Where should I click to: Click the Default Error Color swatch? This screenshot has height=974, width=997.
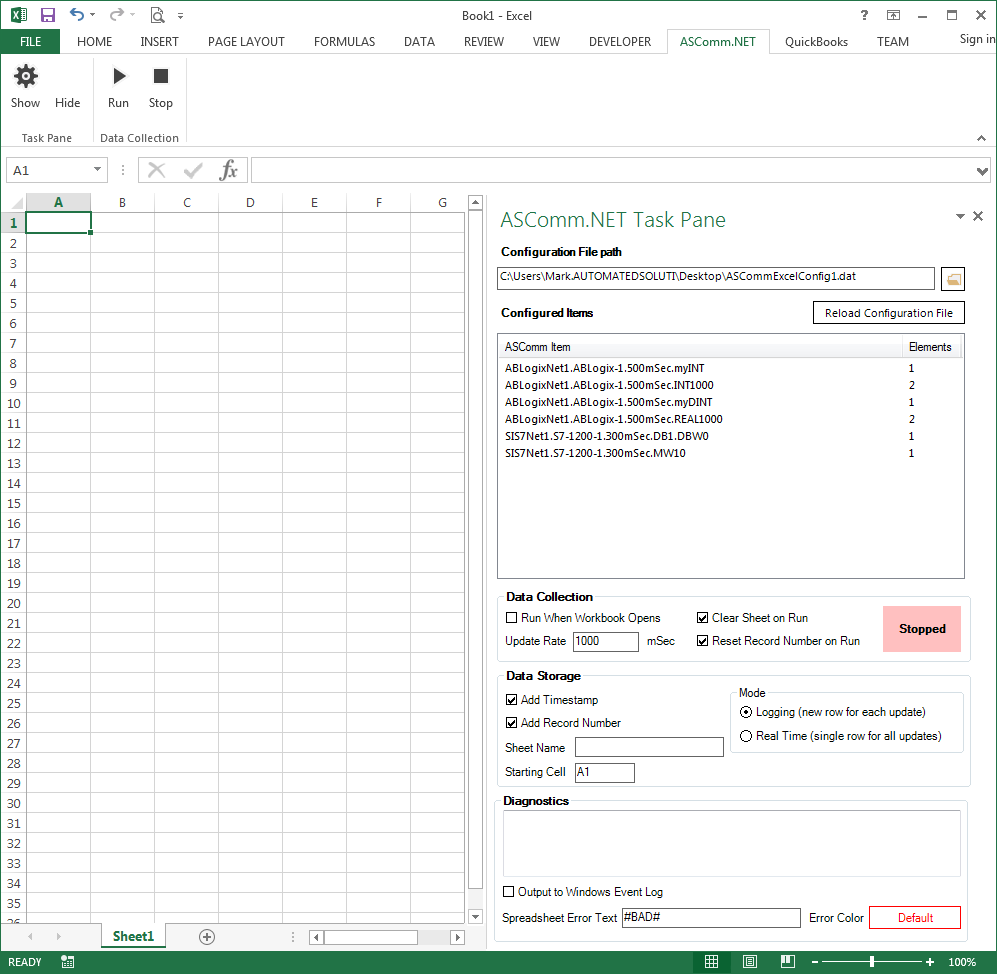click(x=914, y=917)
